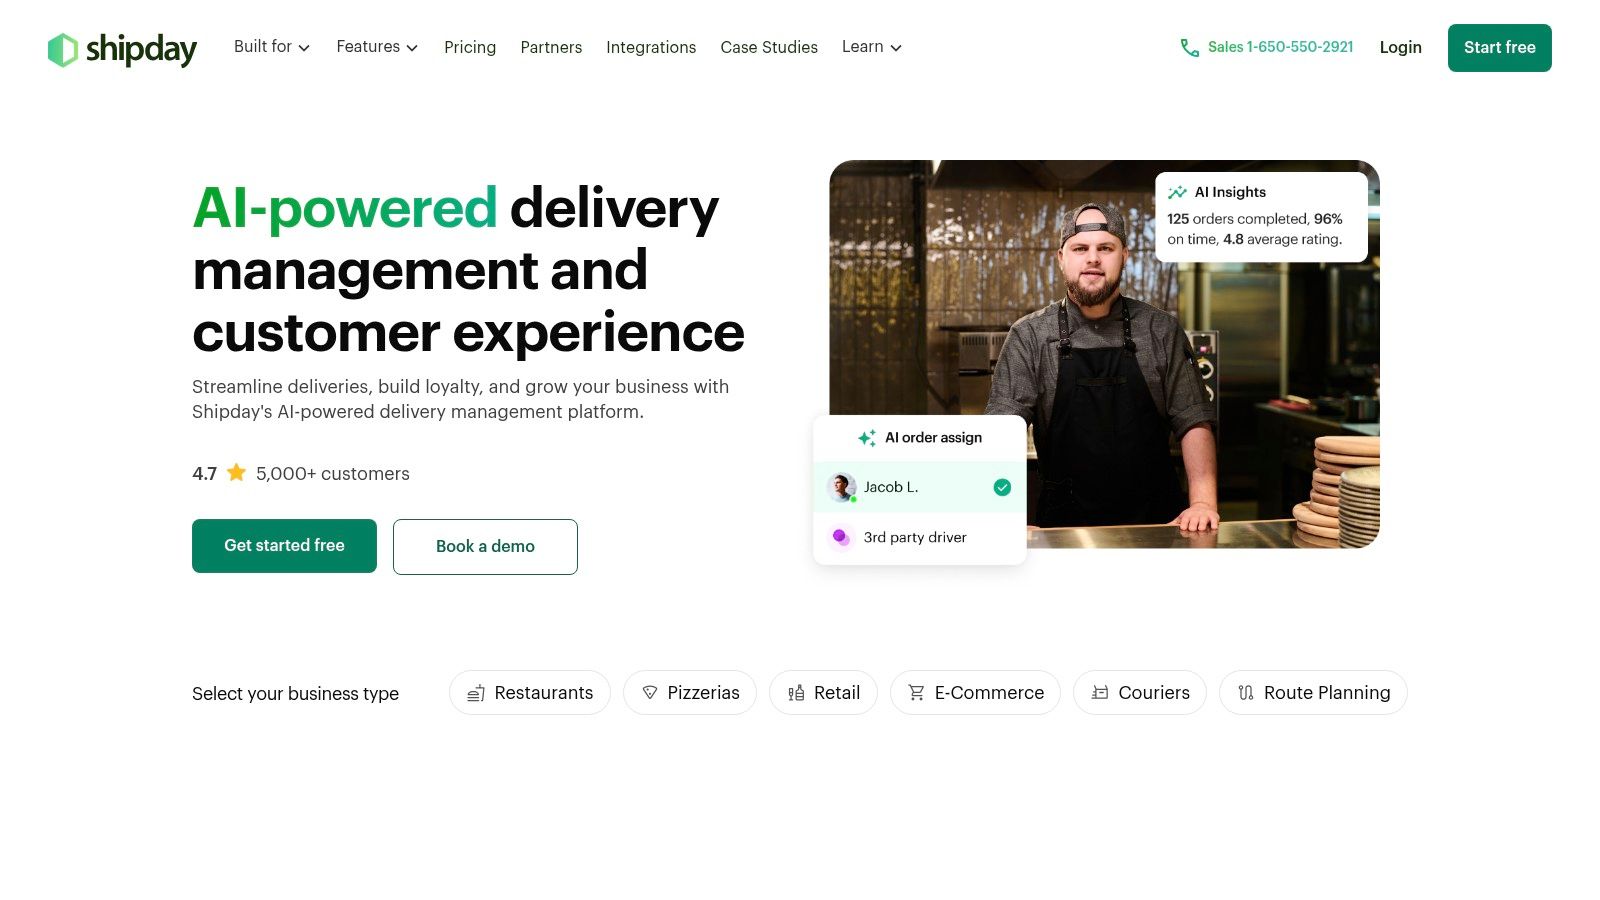Image resolution: width=1600 pixels, height=900 pixels.
Task: Click the AI order assign sparkle icon
Action: 867,438
